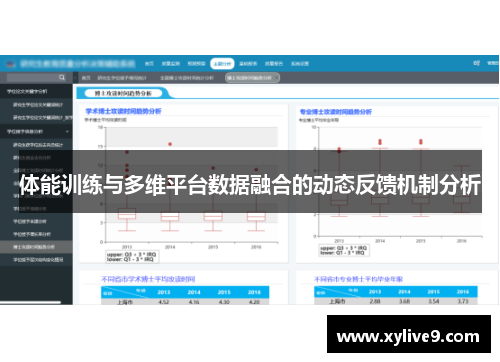Click the upper/lower IQR legend under academic chart

point(131,257)
